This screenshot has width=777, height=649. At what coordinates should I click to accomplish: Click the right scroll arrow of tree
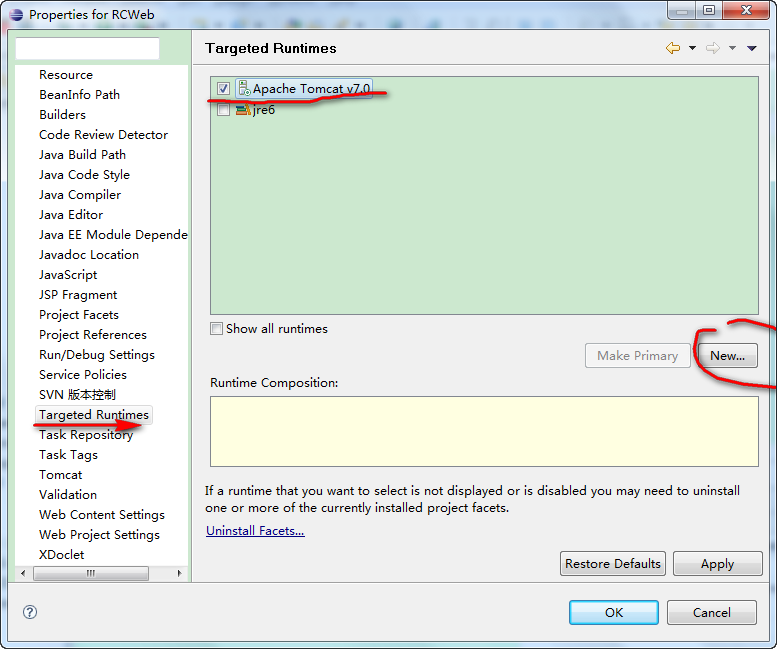point(179,573)
